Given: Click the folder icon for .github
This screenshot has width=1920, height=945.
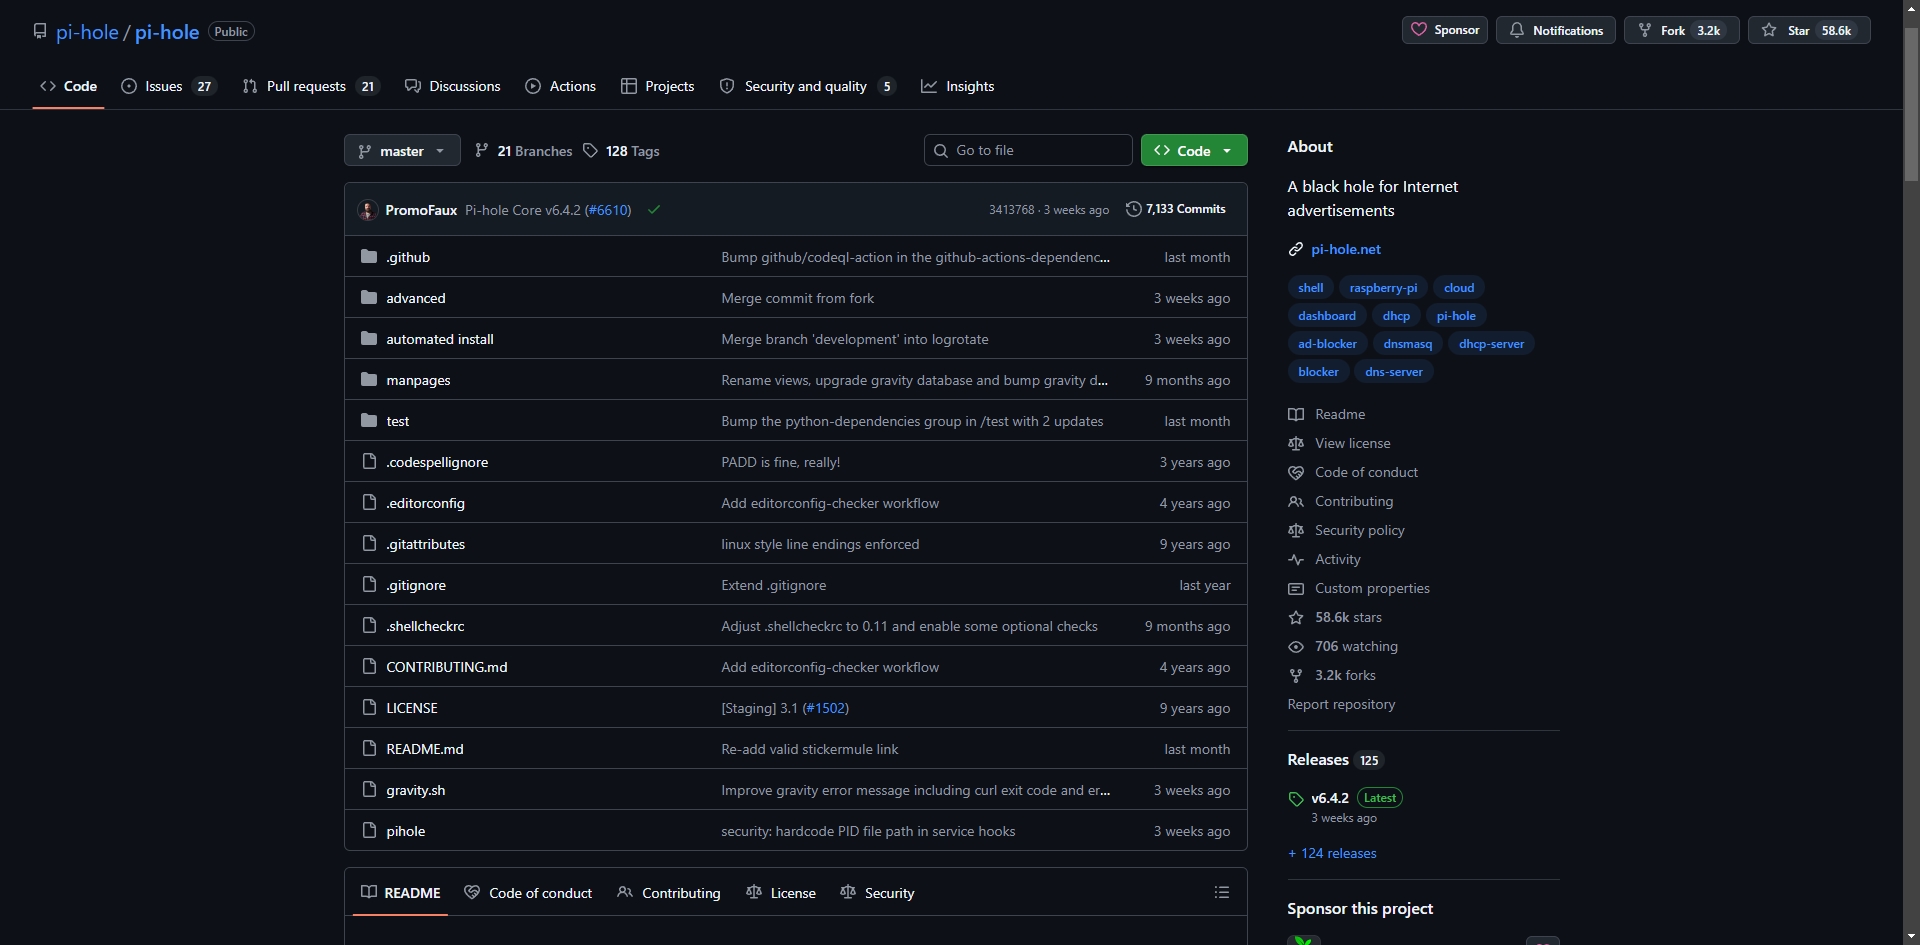Looking at the screenshot, I should pyautogui.click(x=369, y=257).
